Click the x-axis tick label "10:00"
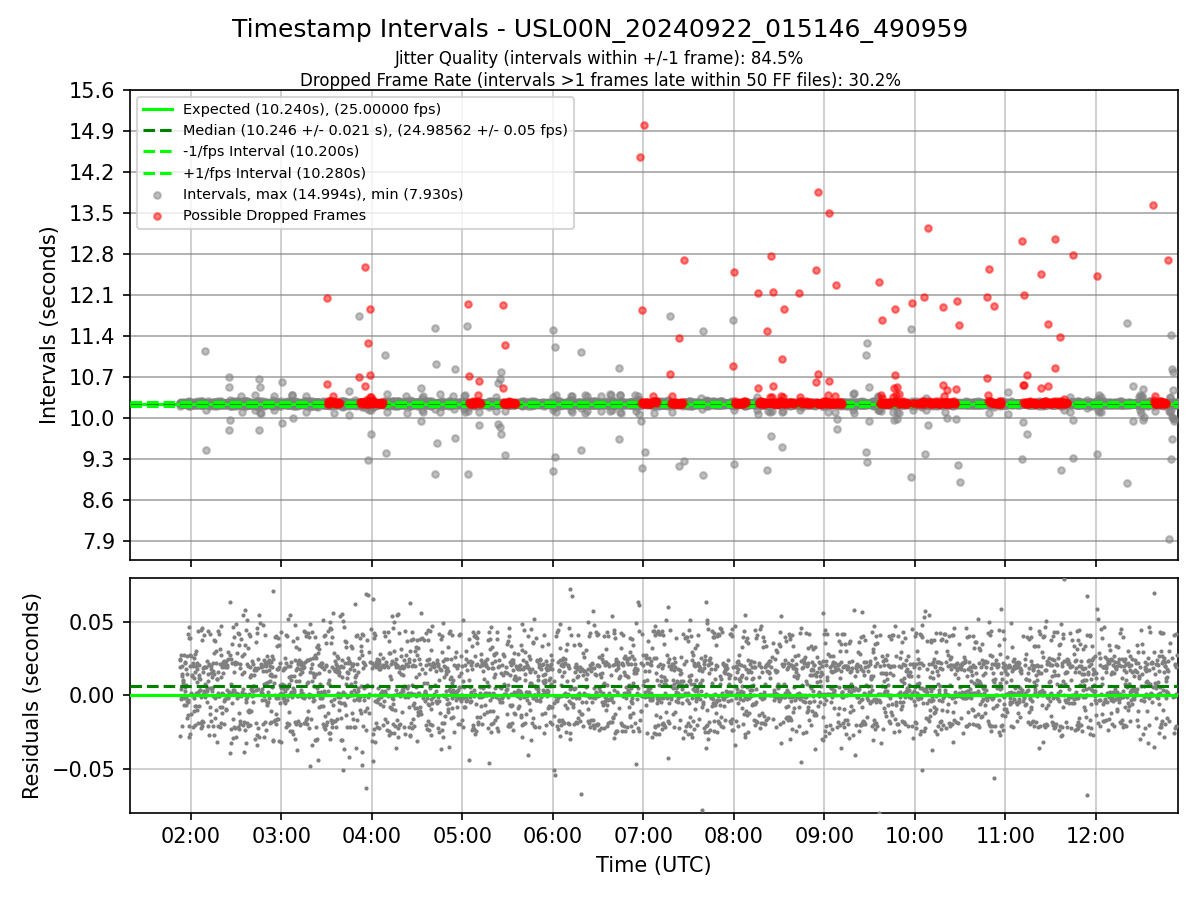Screen dimensions: 1200x900 [915, 835]
